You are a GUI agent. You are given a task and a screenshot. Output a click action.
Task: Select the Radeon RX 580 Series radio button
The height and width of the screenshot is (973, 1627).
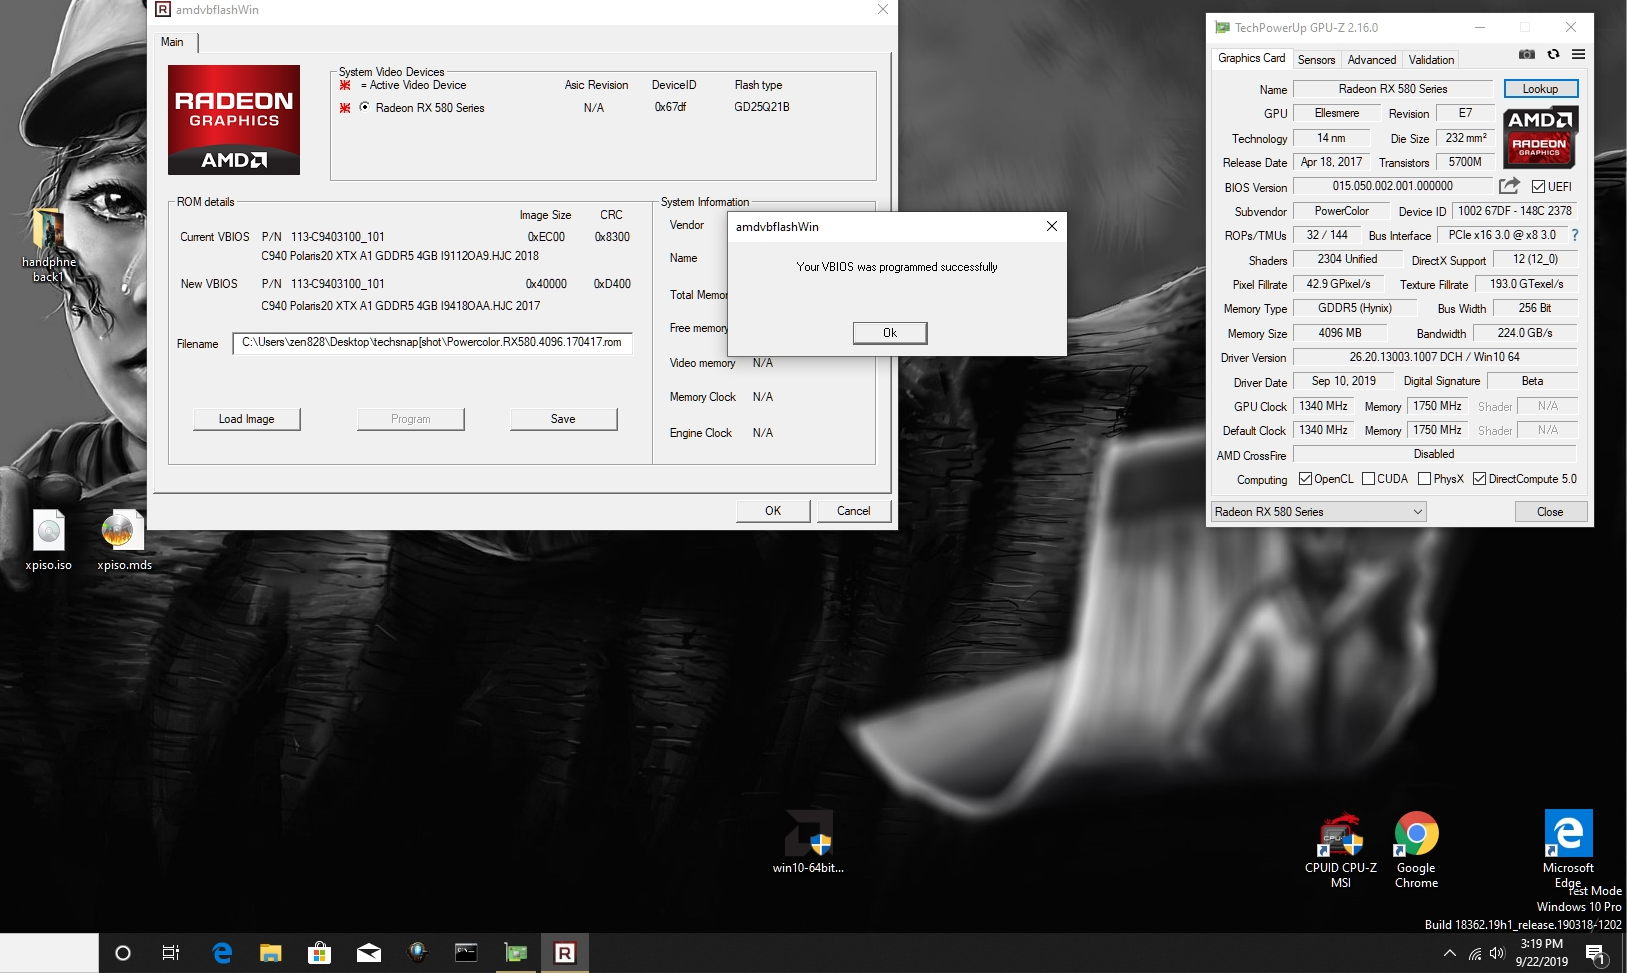pyautogui.click(x=364, y=107)
